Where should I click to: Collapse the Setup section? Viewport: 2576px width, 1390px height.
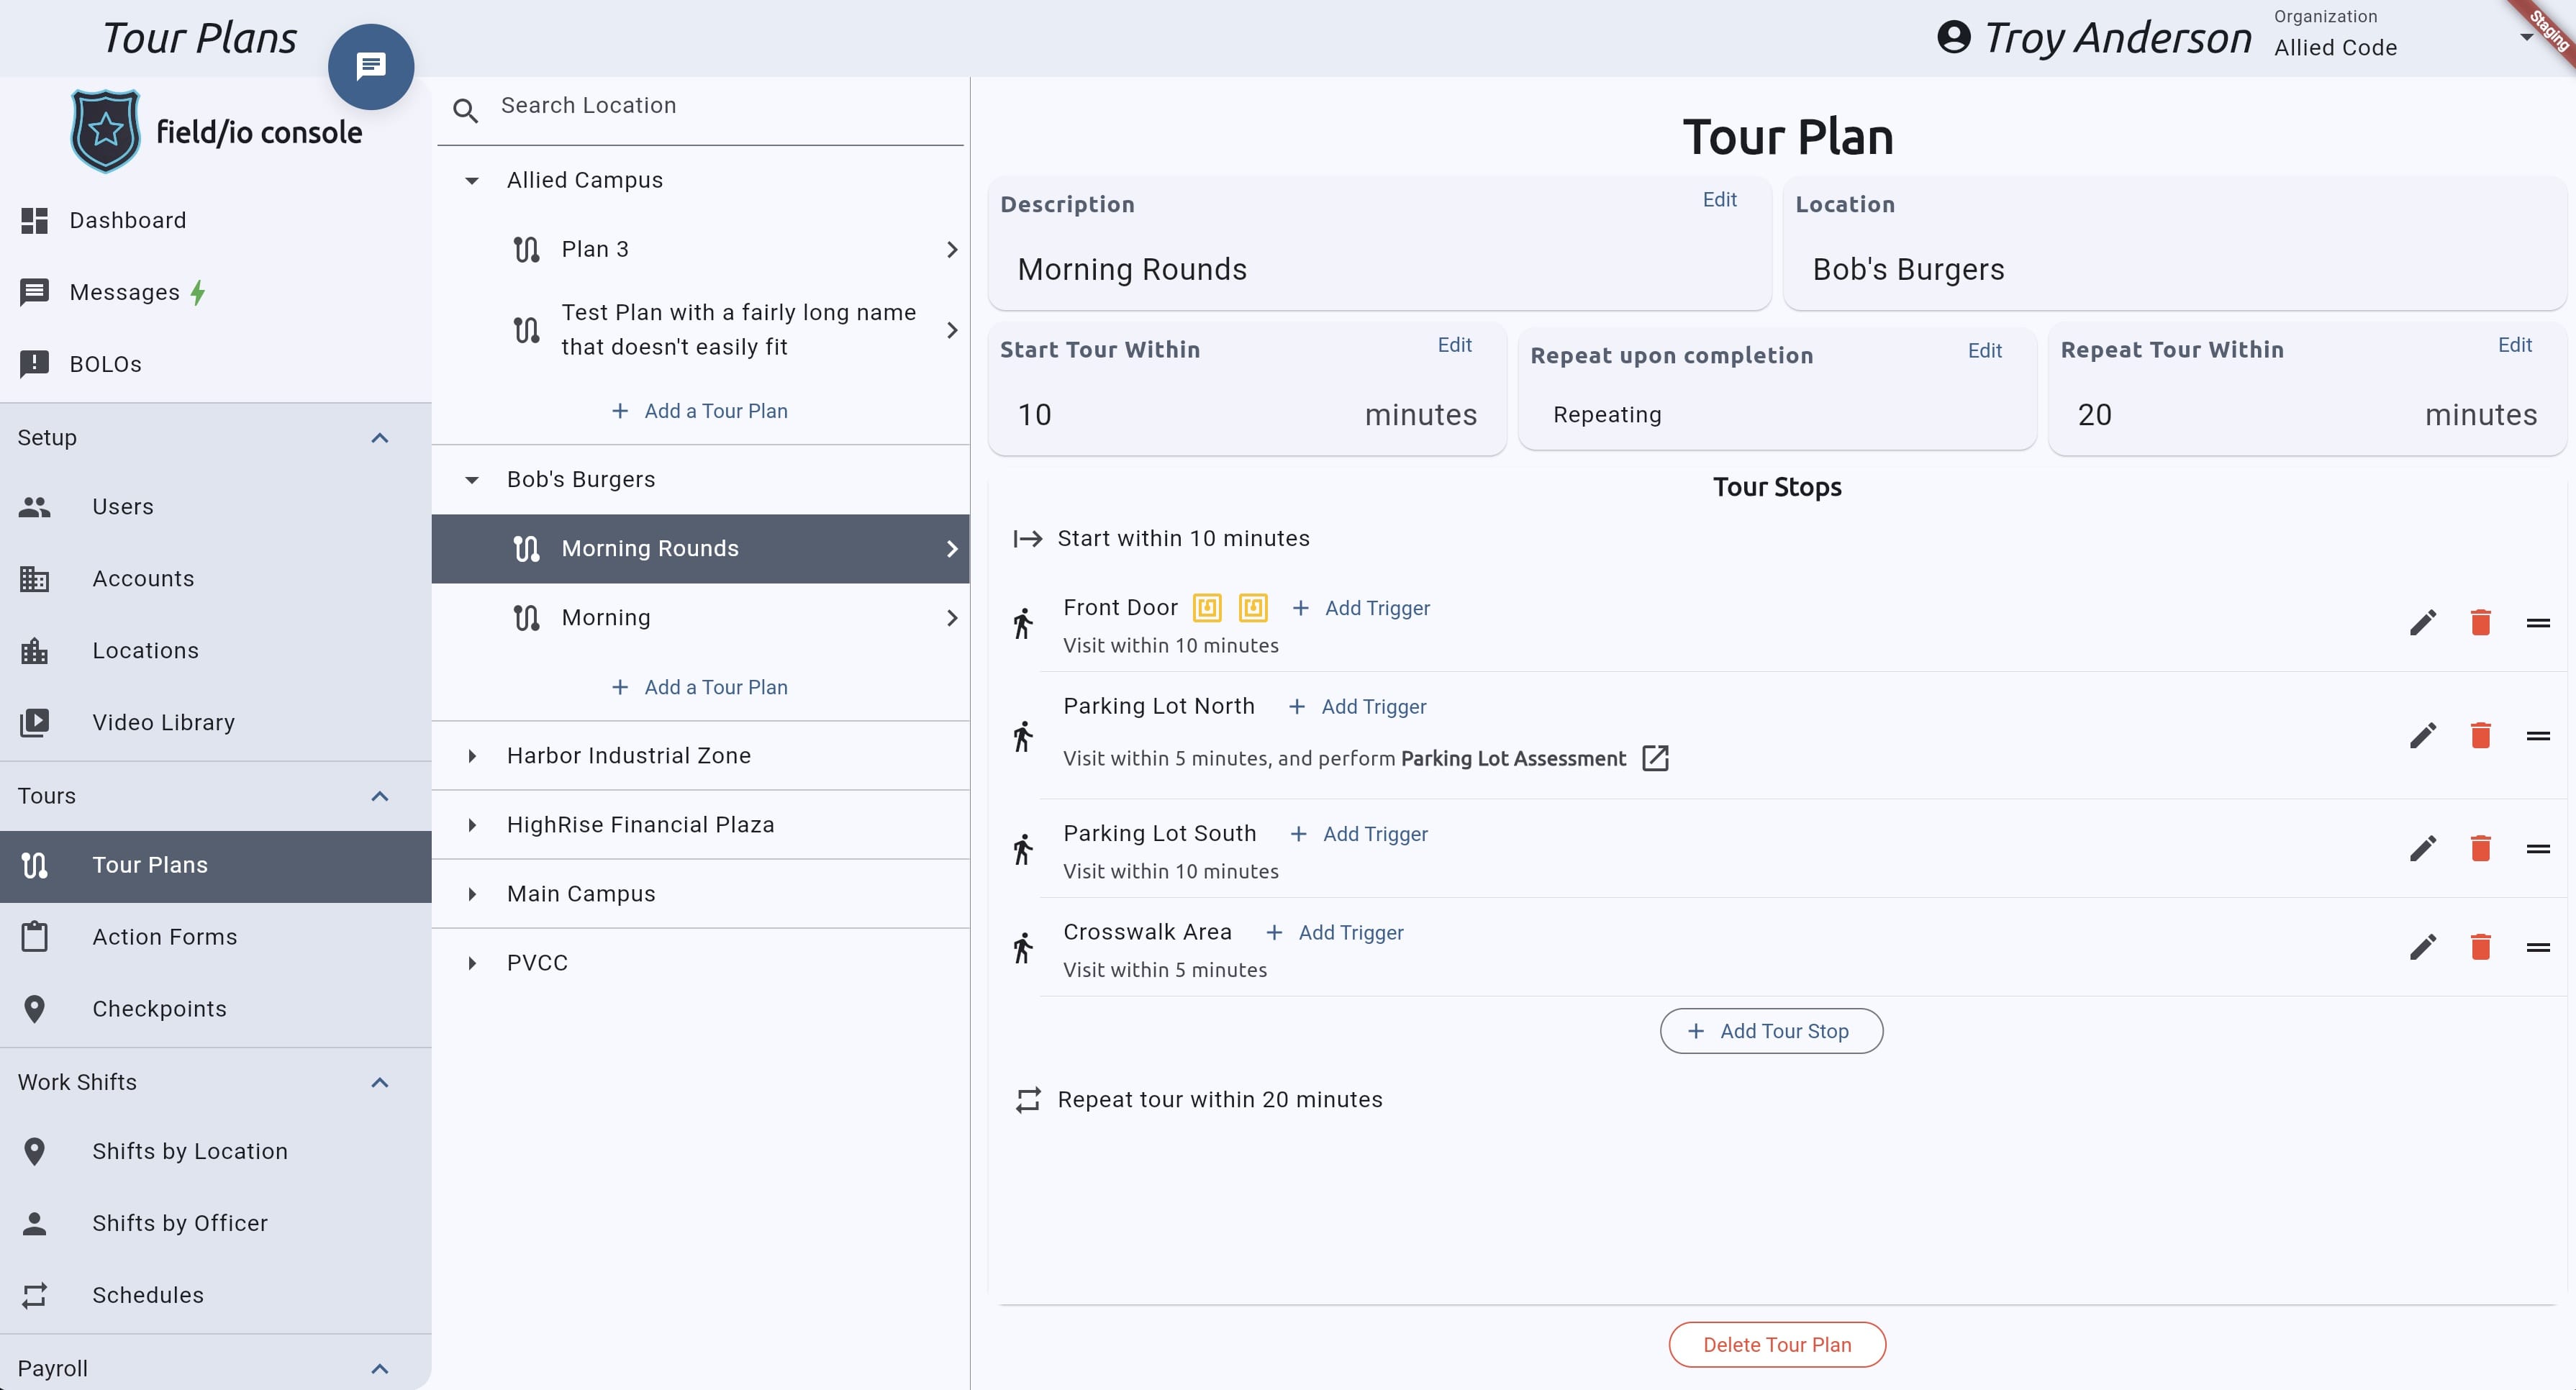point(380,438)
